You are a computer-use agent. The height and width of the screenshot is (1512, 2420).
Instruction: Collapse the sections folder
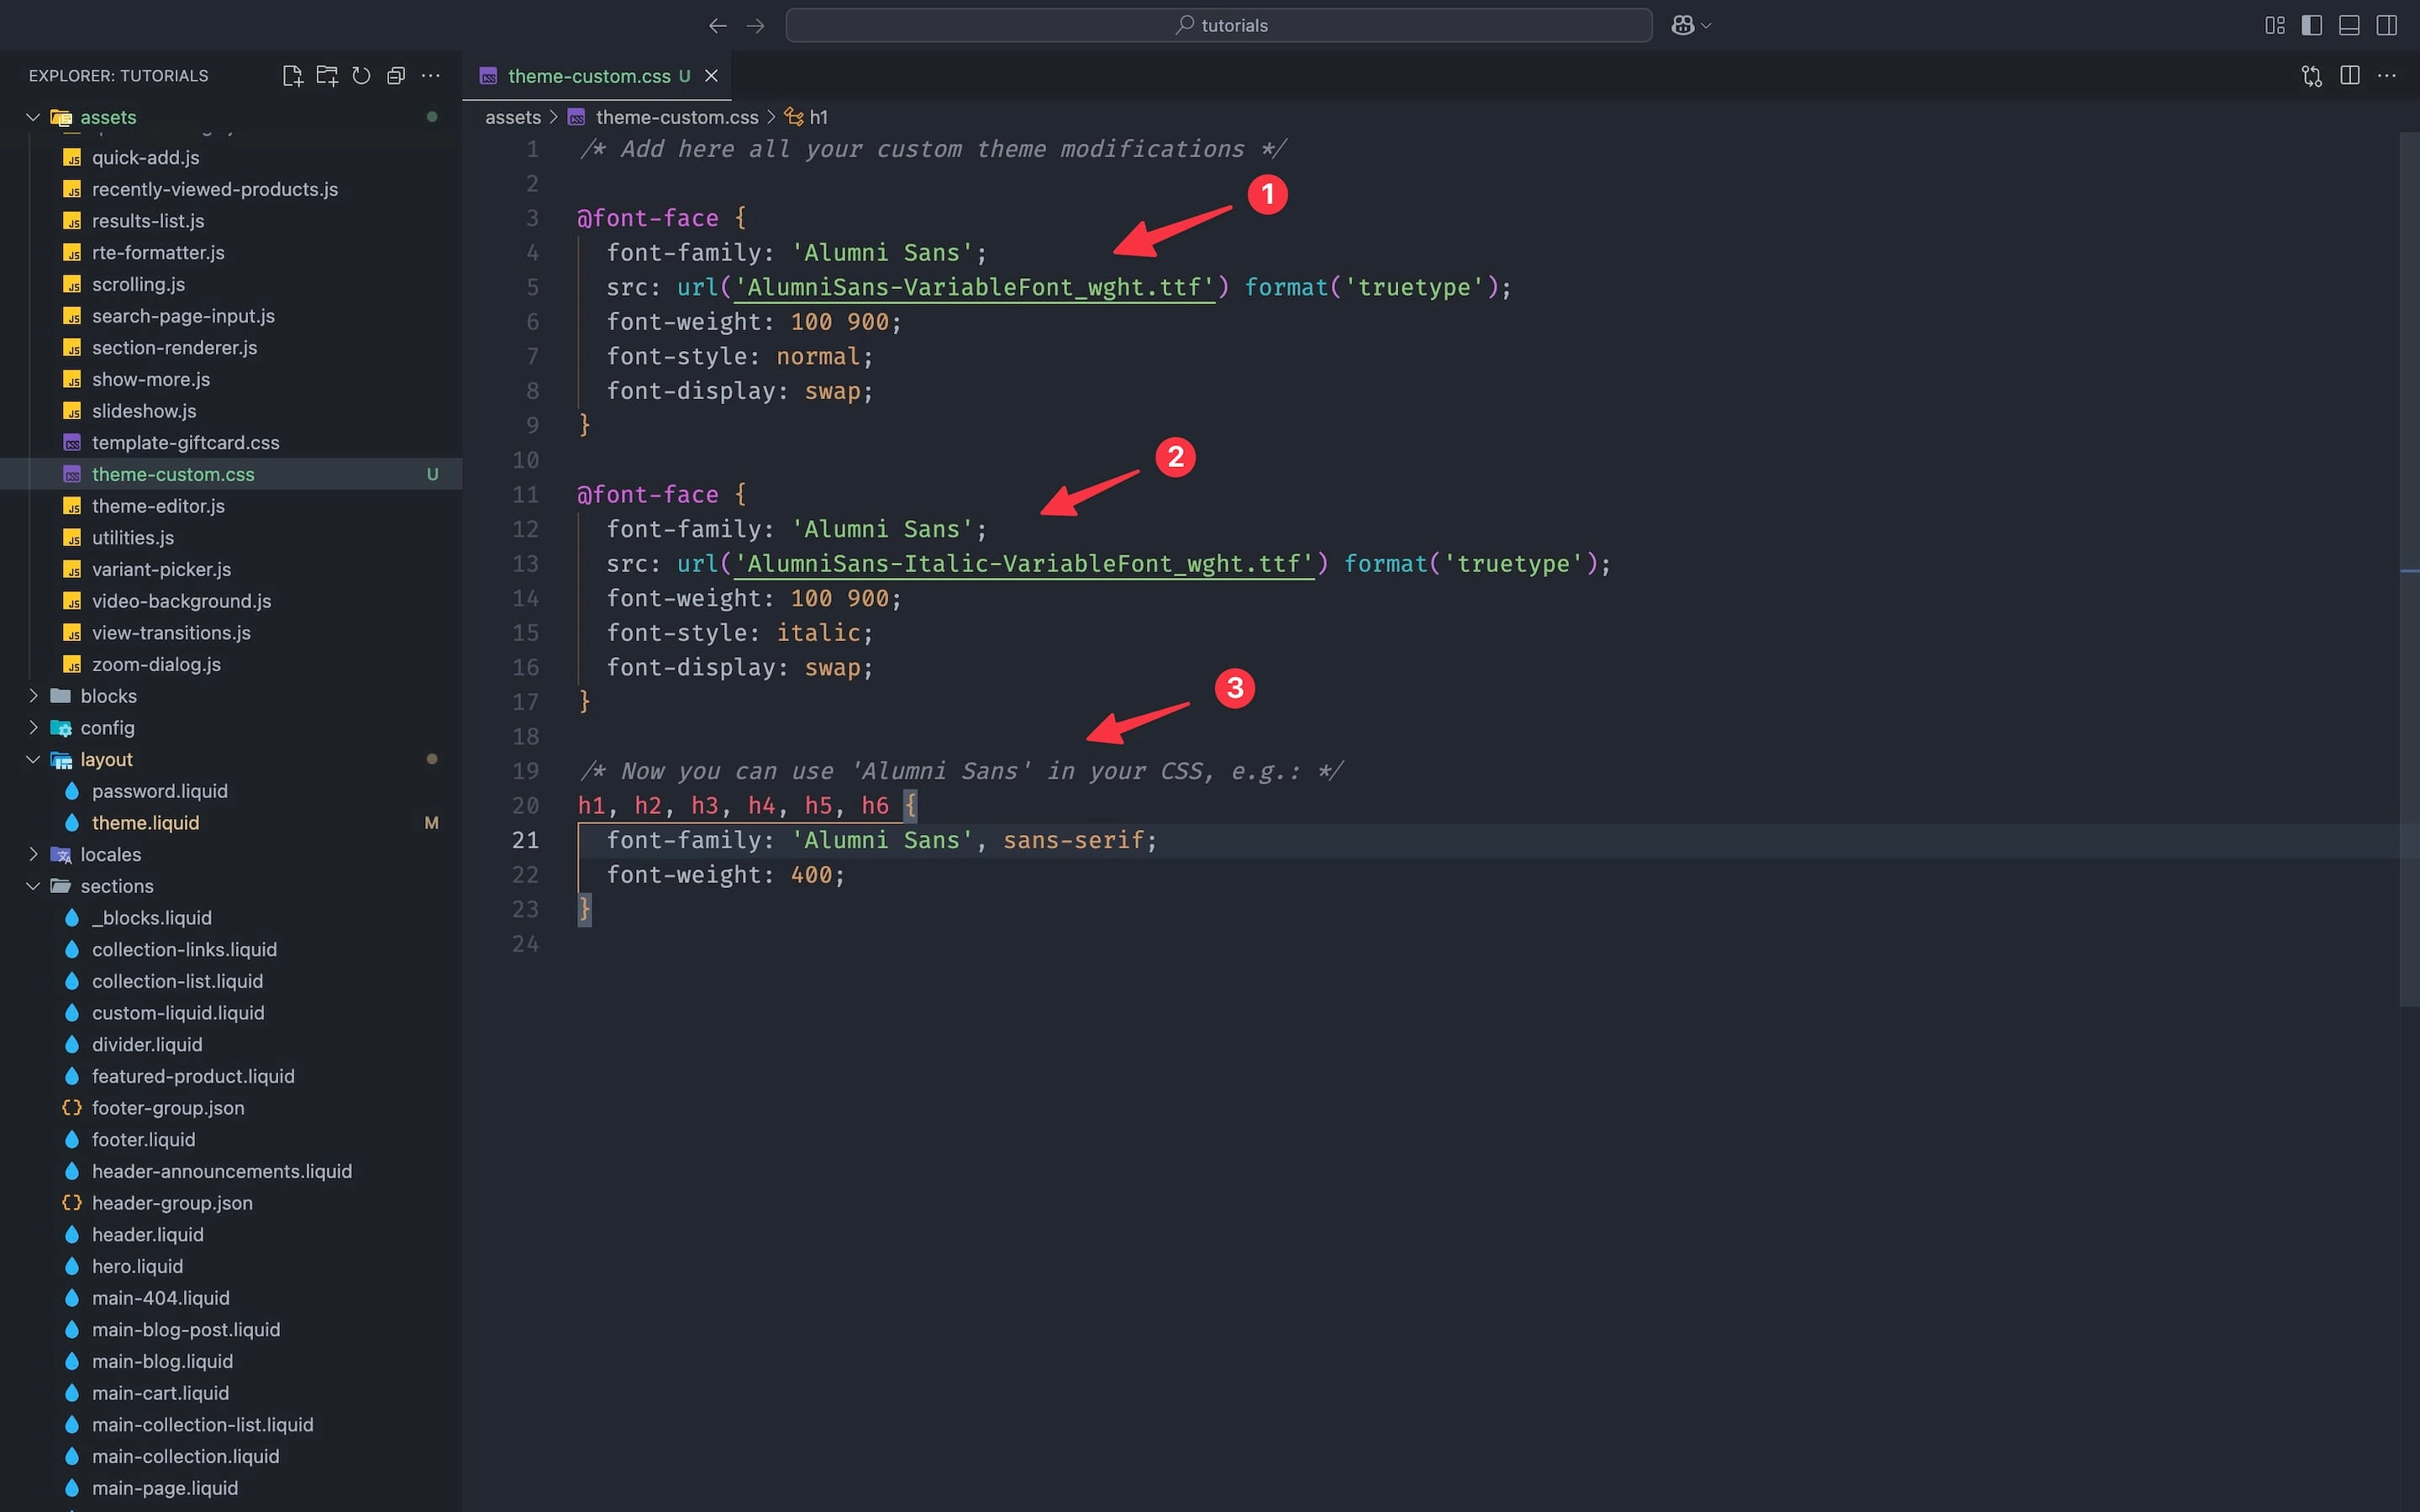coord(33,886)
